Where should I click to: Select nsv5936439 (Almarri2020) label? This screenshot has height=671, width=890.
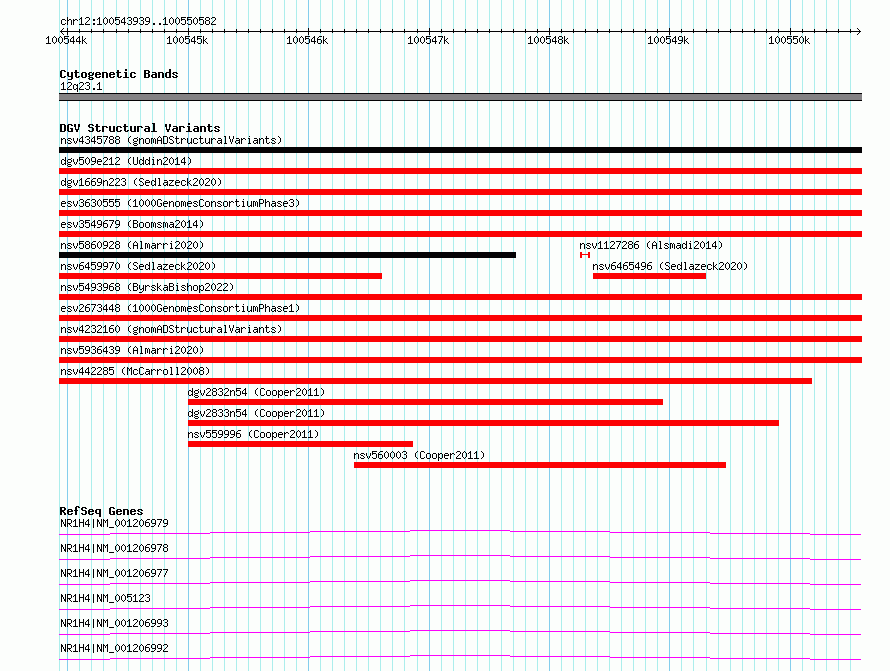point(132,350)
